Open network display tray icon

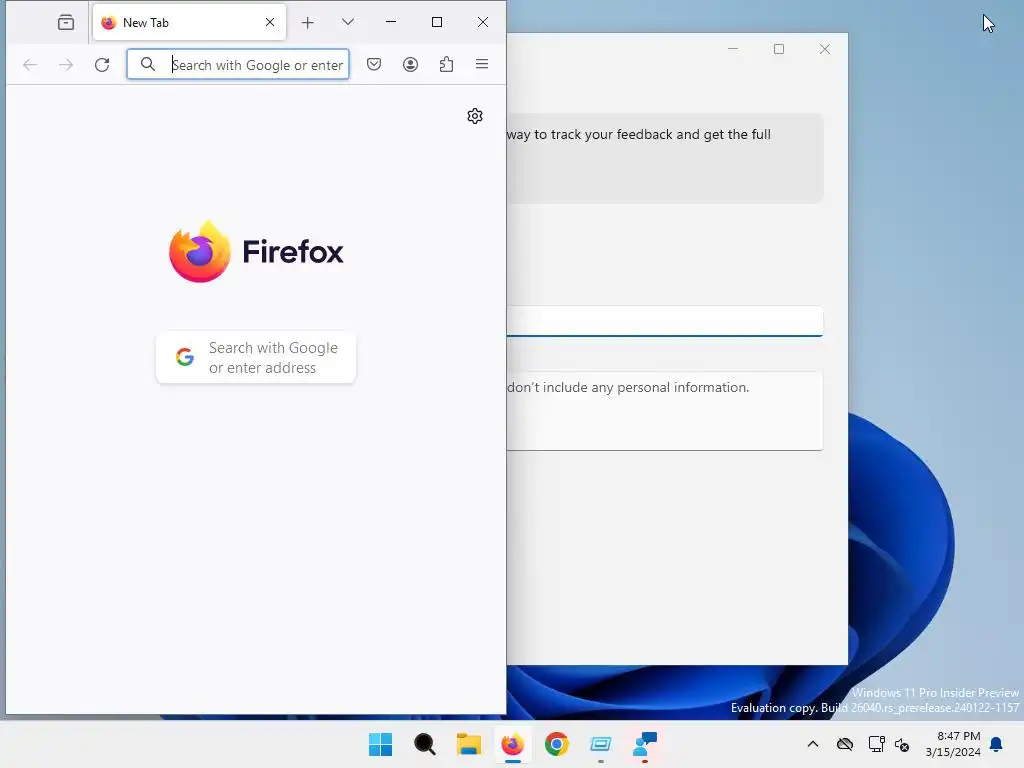pos(876,744)
